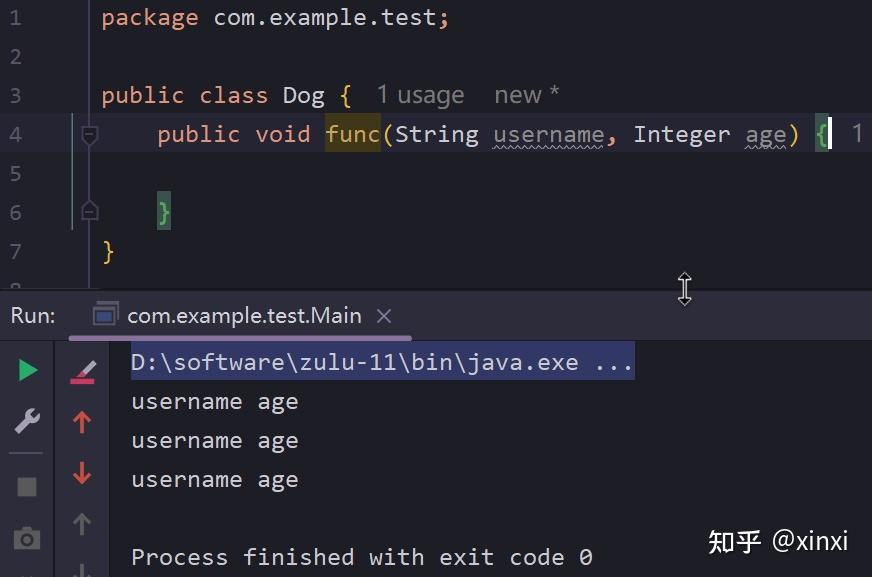Collapse the func method fold marker on line 4

point(89,134)
